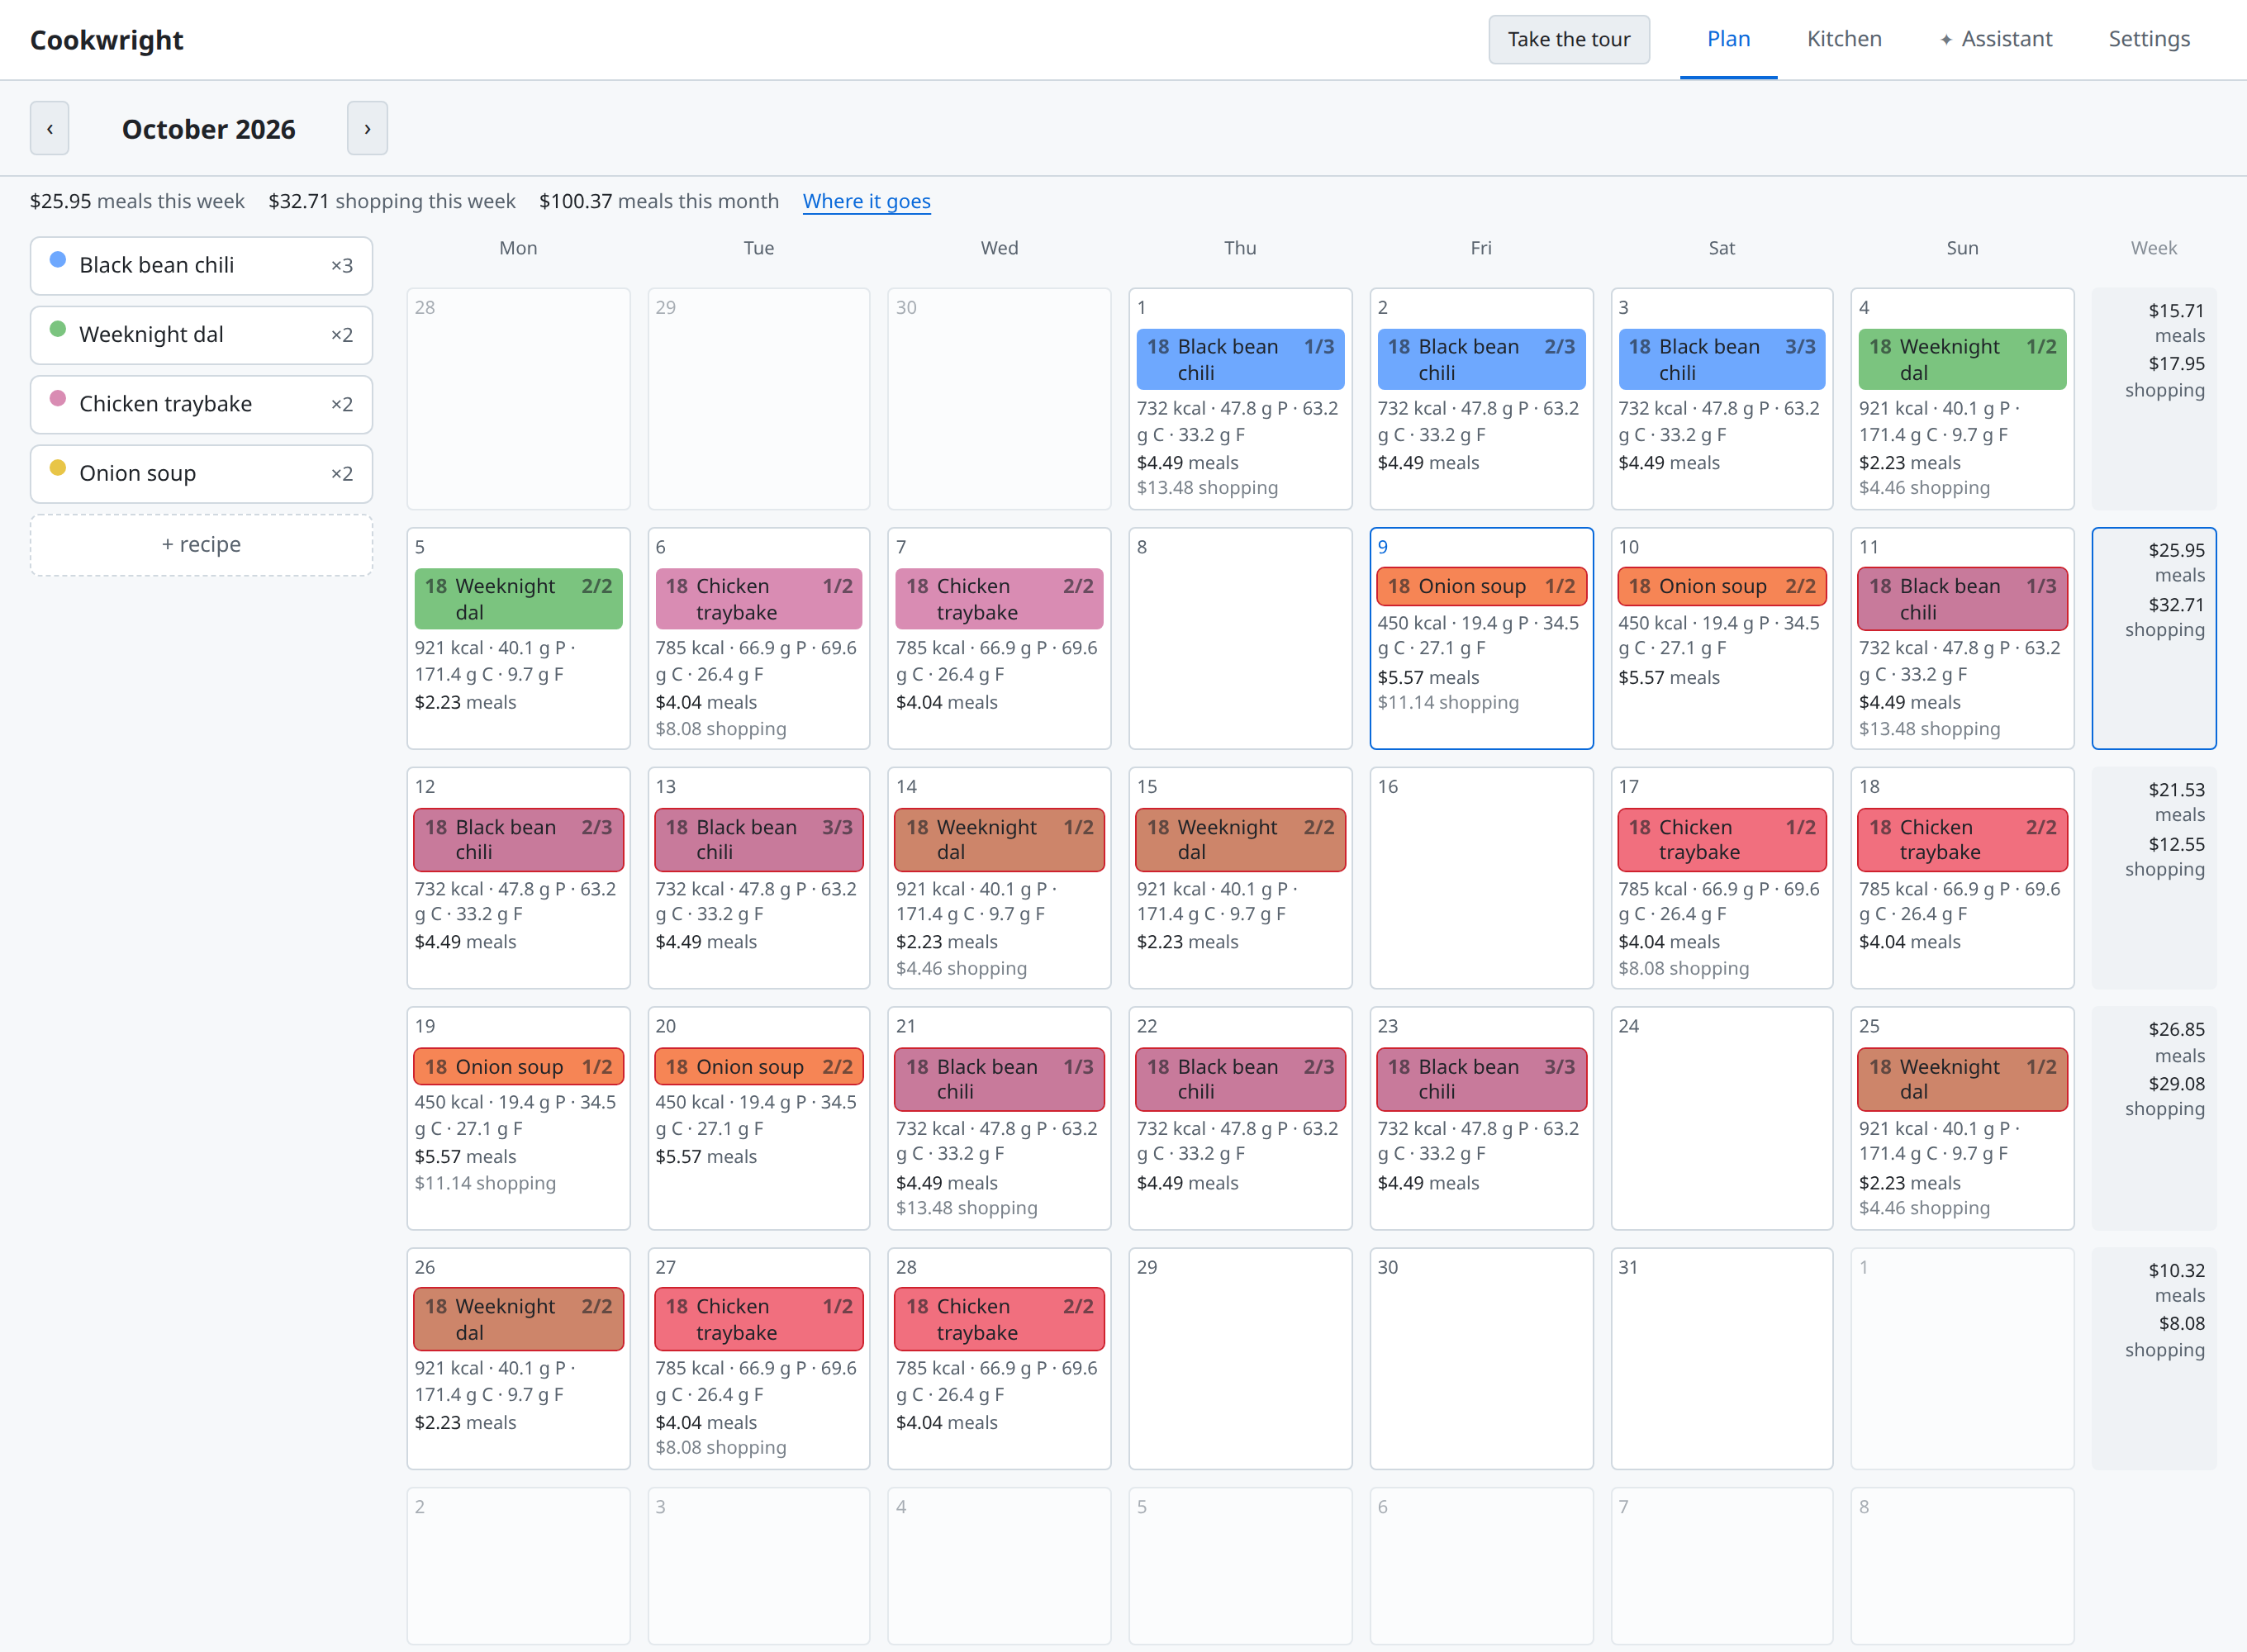
Task: Click the Assistant sparkle icon
Action: point(1946,40)
